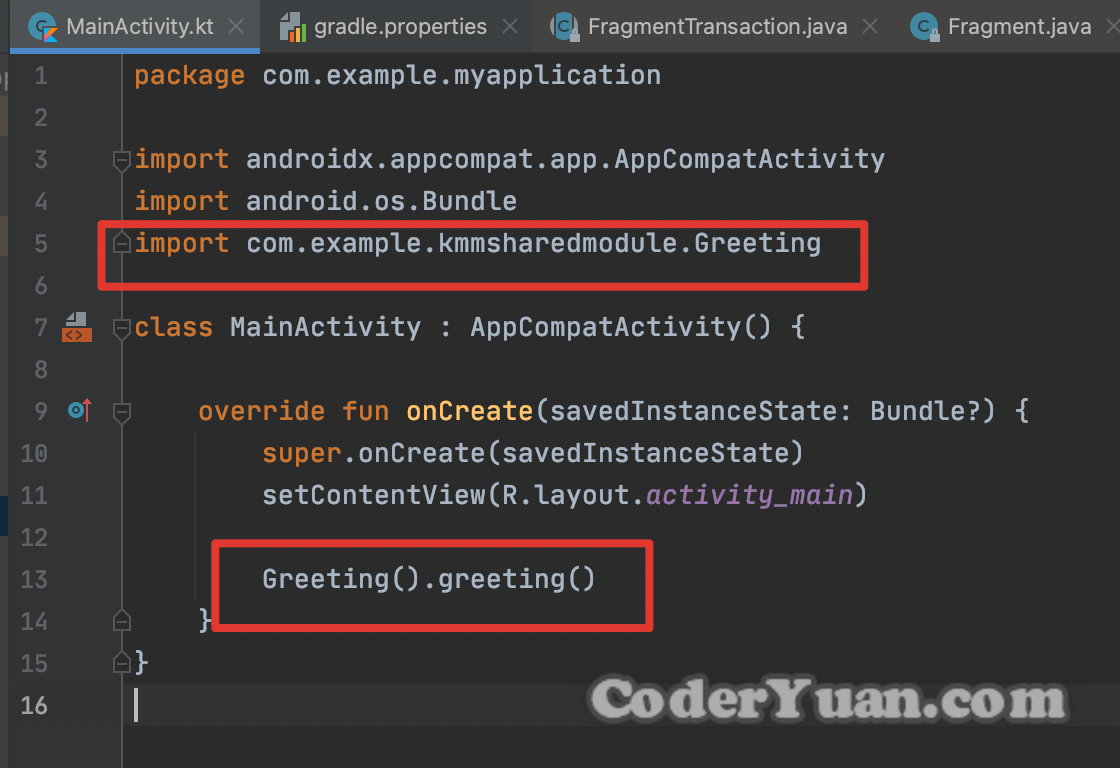1120x768 pixels.
Task: Click the setContentView call on line 11
Action: tap(564, 495)
